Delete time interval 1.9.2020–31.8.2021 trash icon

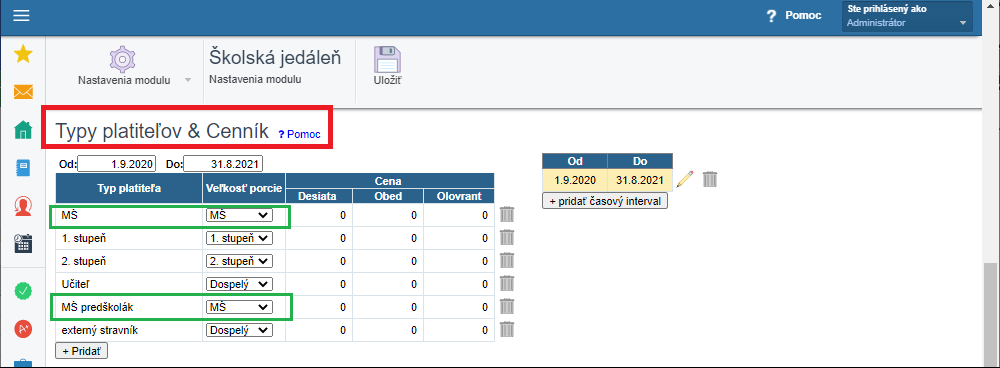(710, 179)
